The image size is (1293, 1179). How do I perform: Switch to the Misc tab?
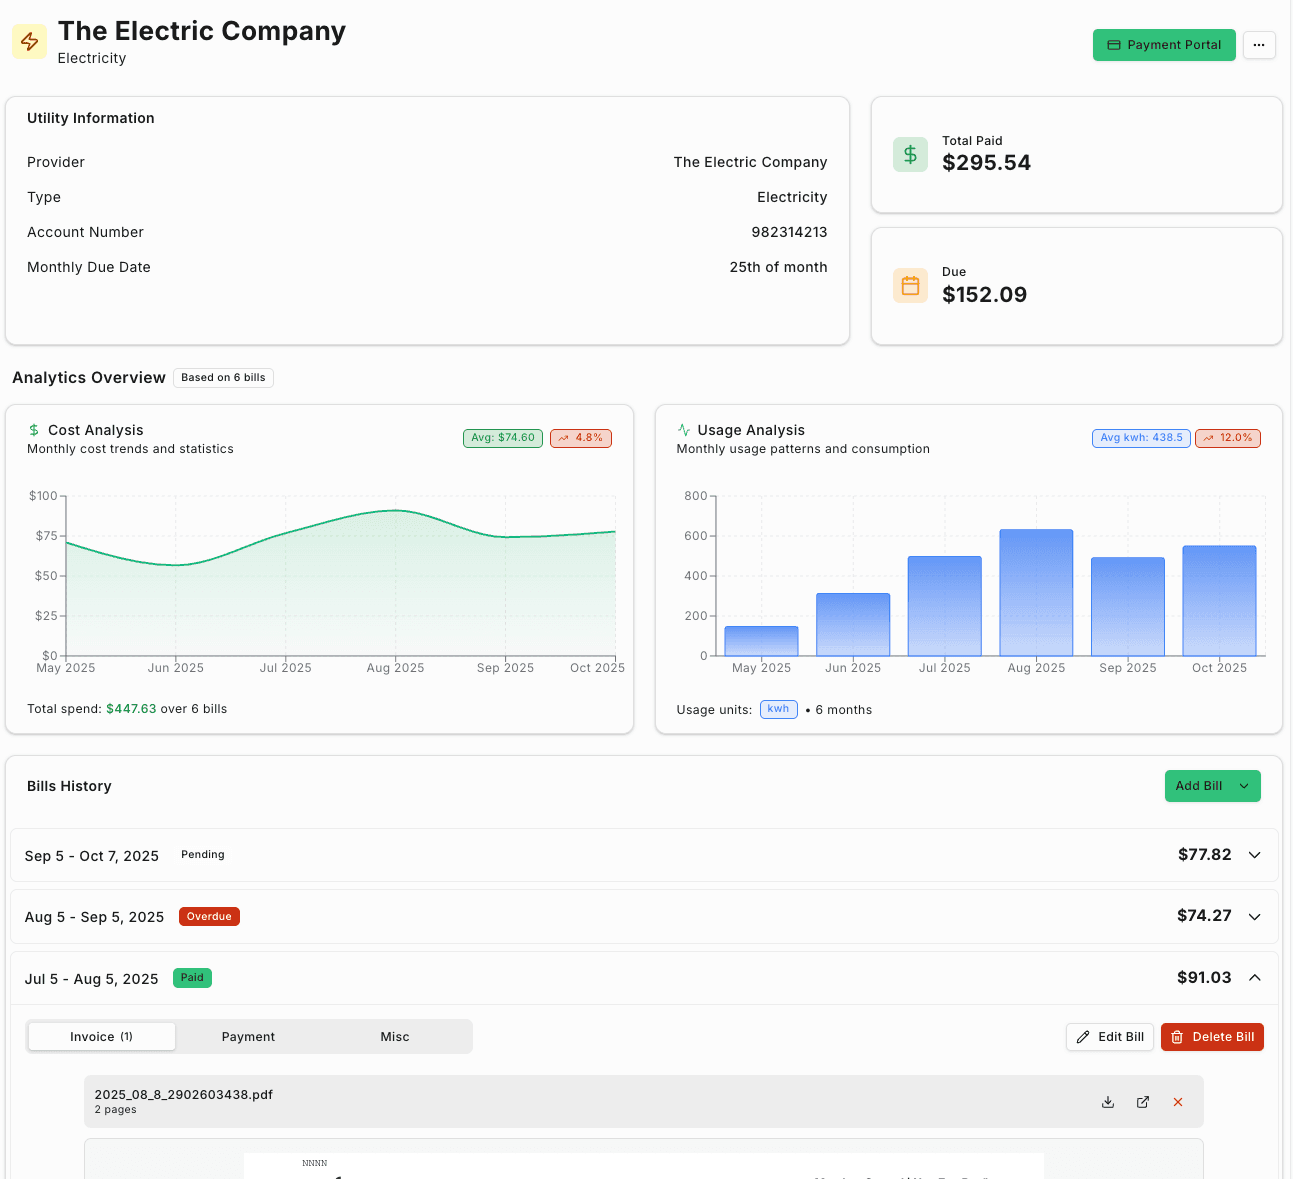click(395, 1037)
